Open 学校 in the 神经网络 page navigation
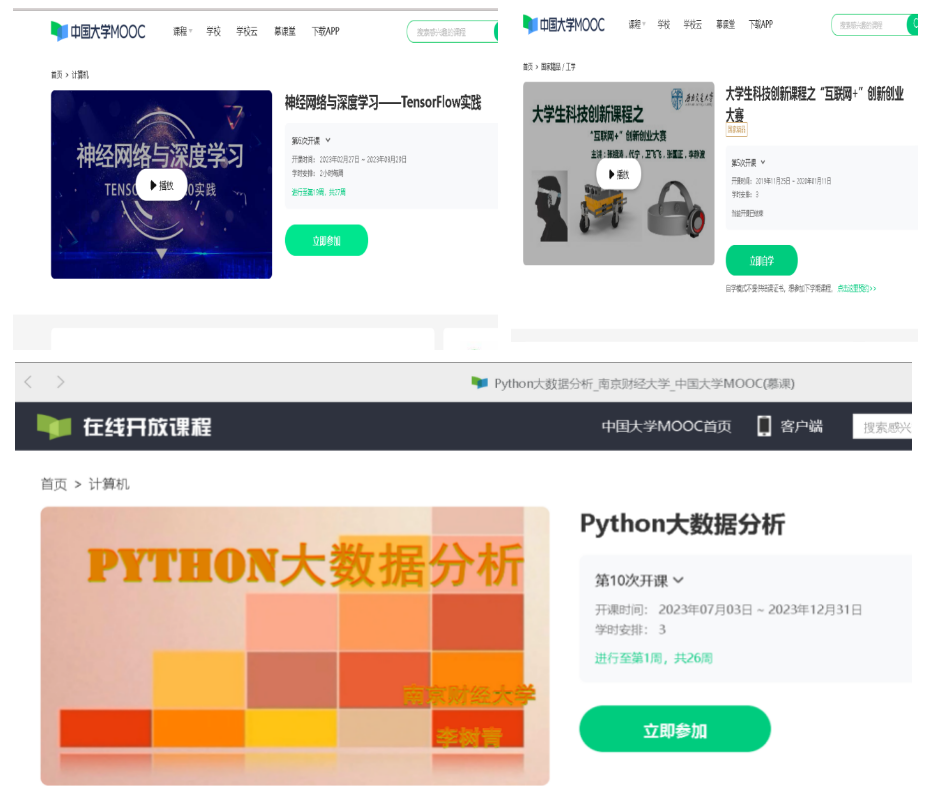 click(213, 31)
